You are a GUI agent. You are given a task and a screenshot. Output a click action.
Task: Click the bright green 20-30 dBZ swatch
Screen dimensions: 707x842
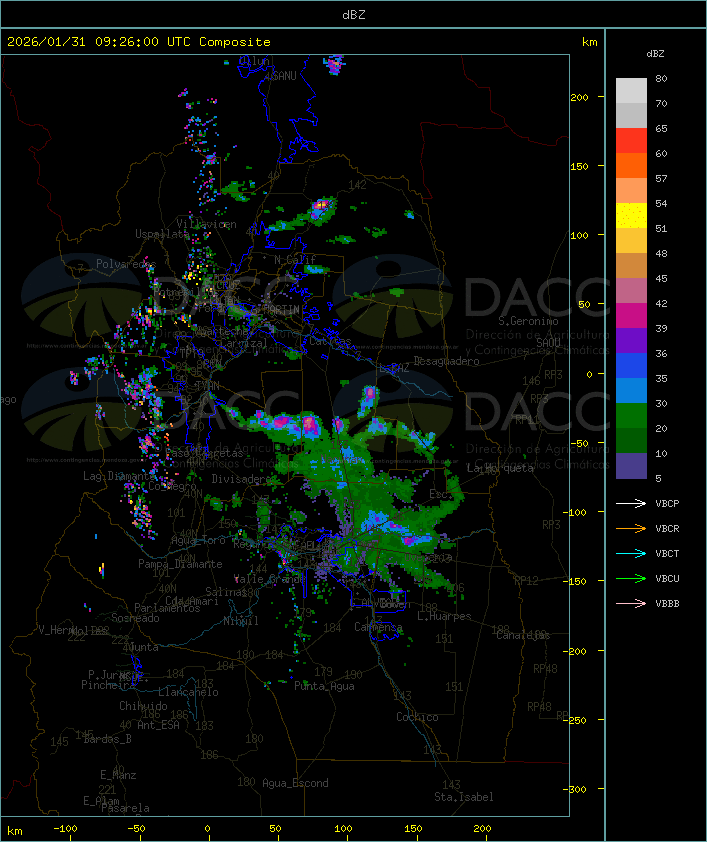coord(631,415)
